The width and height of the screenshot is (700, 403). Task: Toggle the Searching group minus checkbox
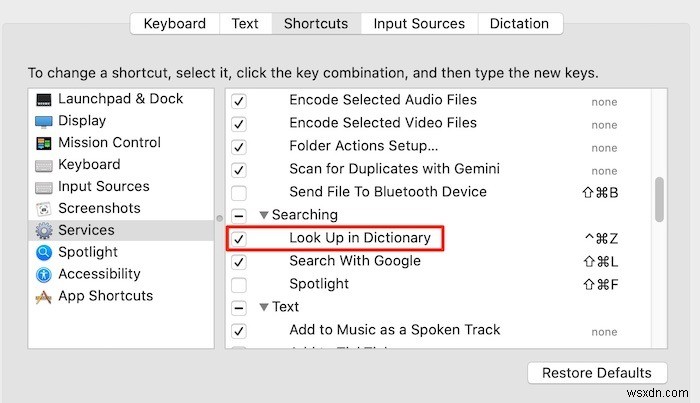click(239, 215)
